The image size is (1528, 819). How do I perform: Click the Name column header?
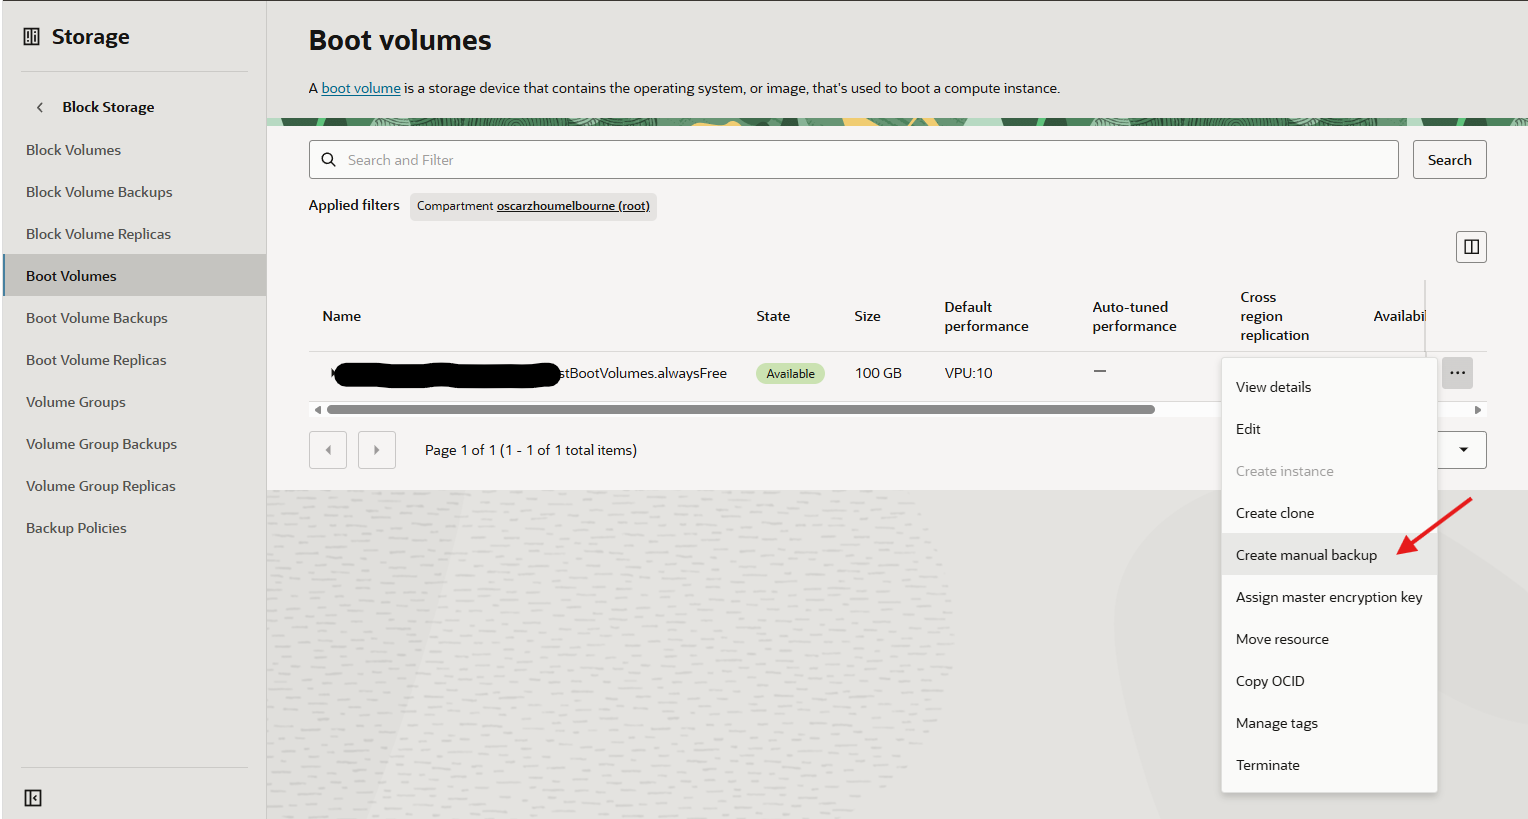pyautogui.click(x=342, y=316)
